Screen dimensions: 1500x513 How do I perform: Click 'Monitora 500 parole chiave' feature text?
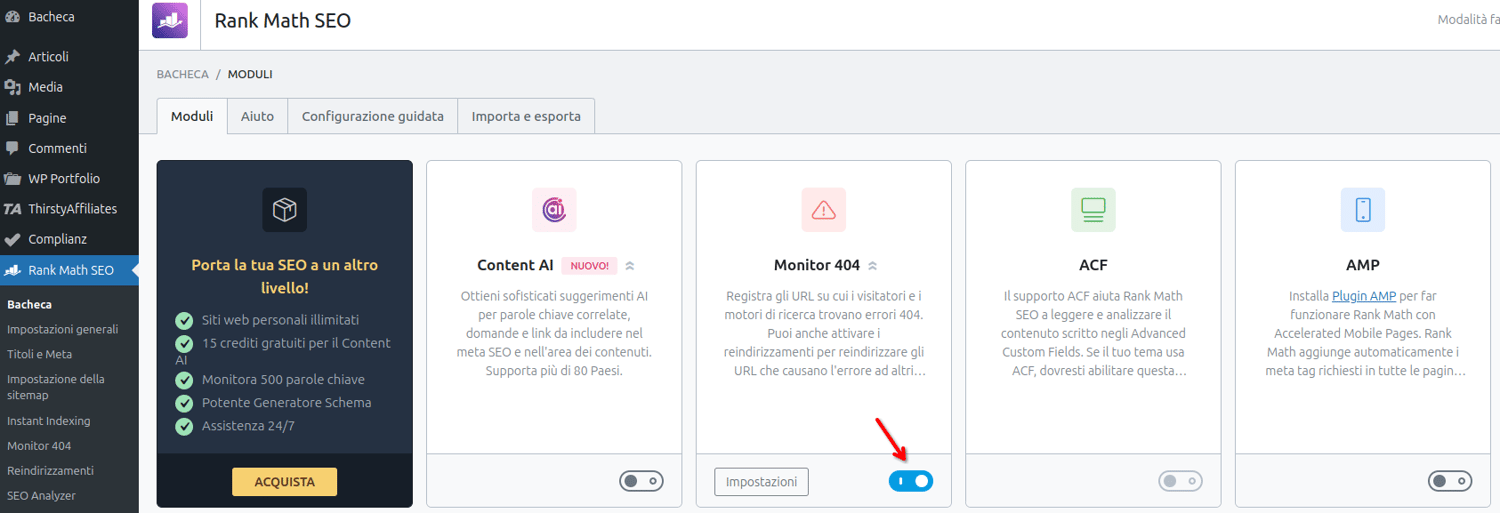point(283,380)
